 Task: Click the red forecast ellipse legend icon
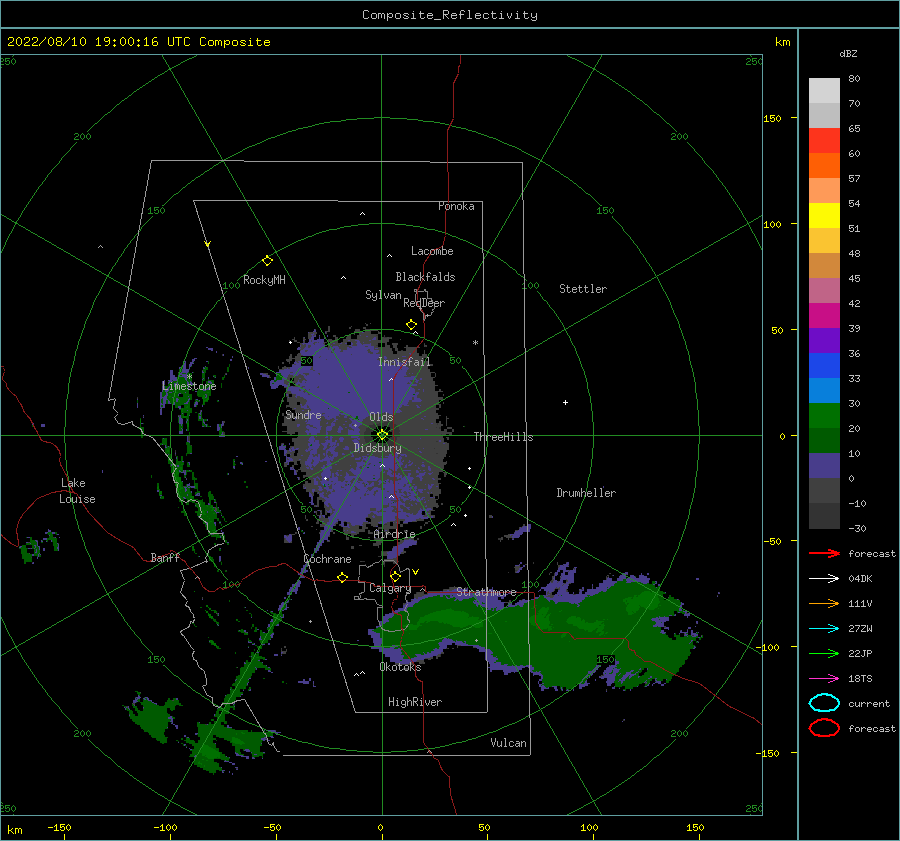(824, 728)
